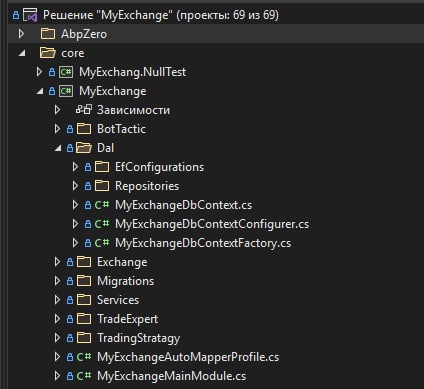The height and width of the screenshot is (389, 424).
Task: Select the MyExchangeDbContext.cs file name
Action: click(183, 205)
